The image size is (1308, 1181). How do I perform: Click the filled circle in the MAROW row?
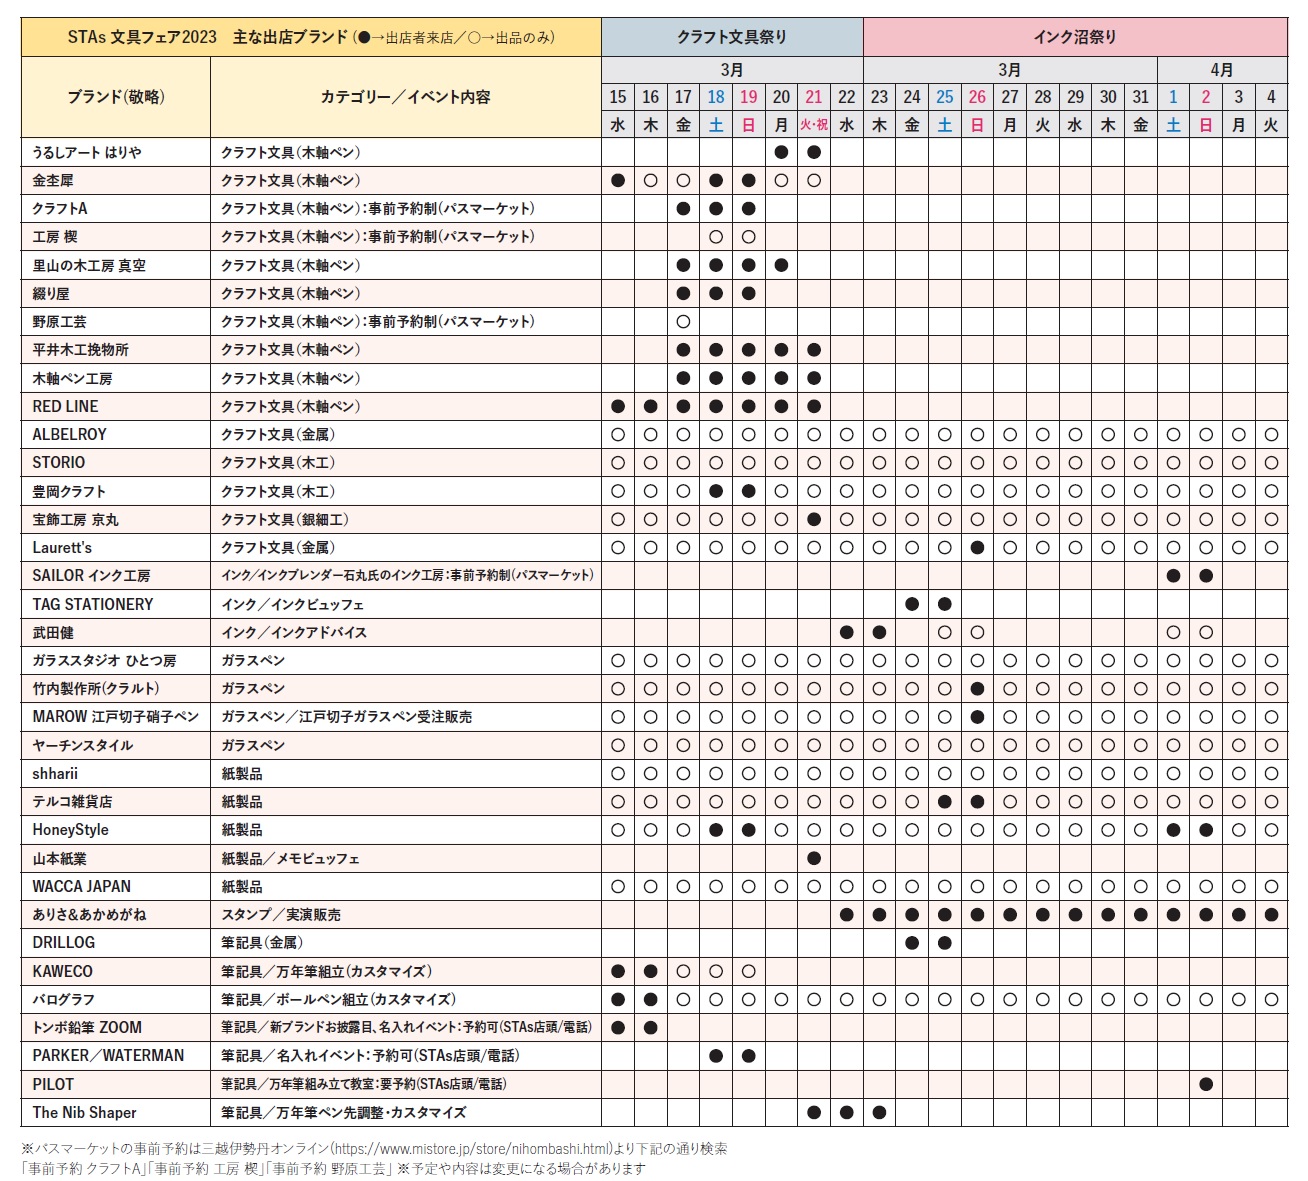tap(977, 717)
